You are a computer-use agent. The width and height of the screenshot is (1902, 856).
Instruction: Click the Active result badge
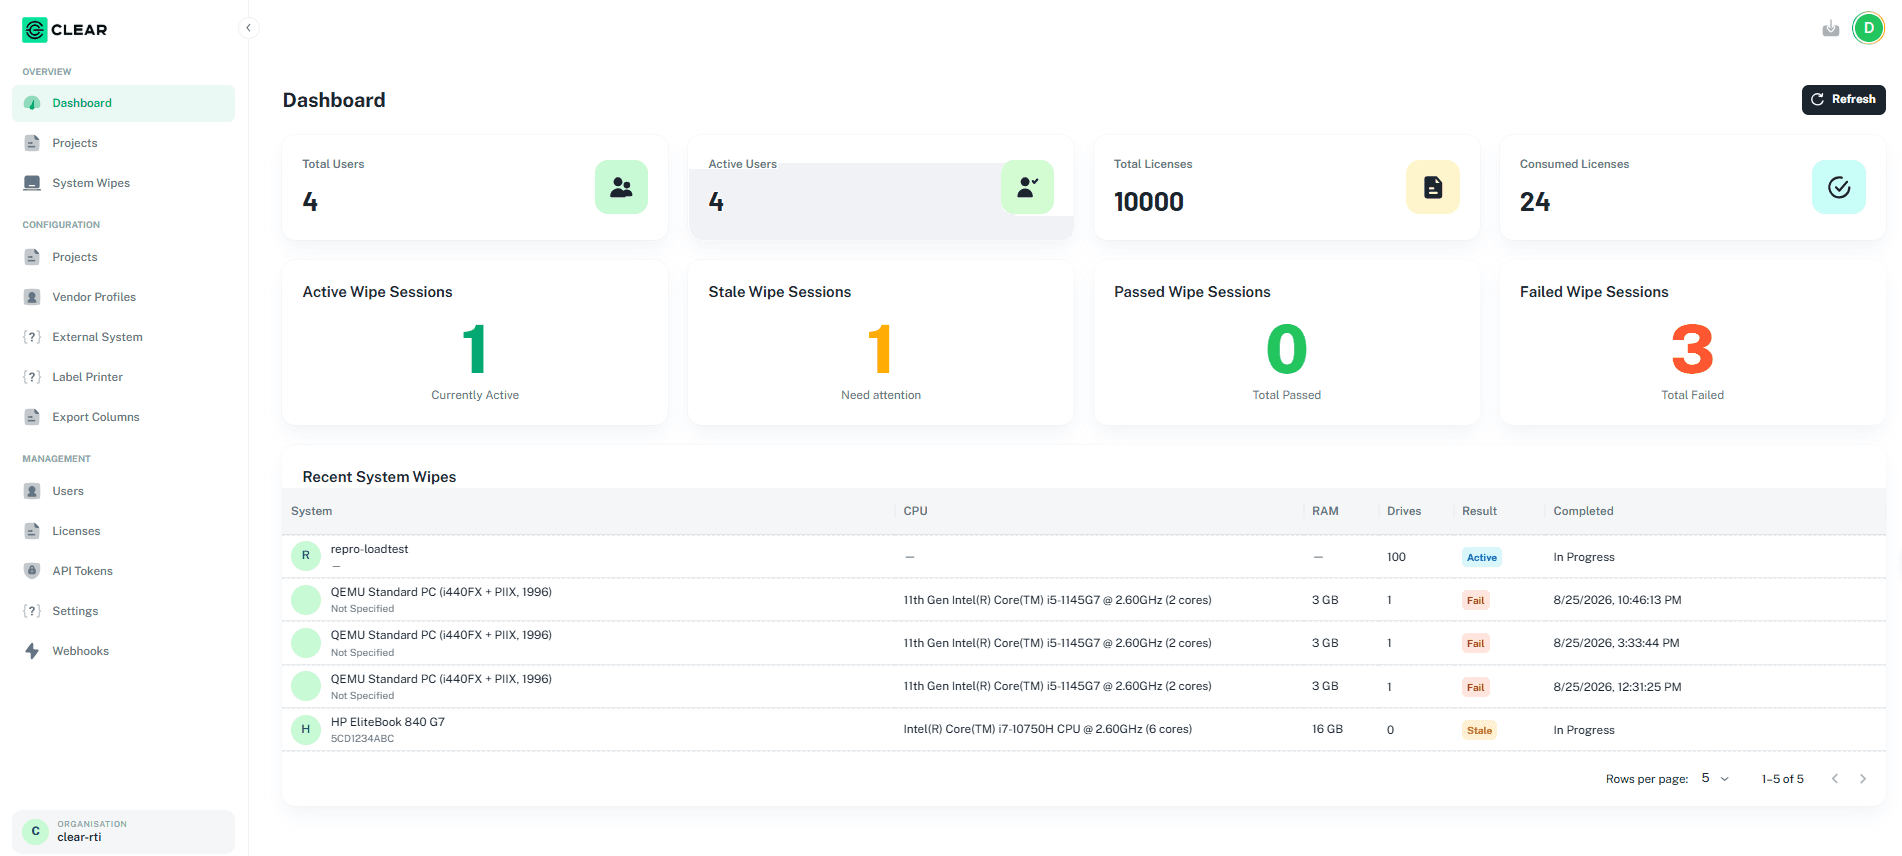pyautogui.click(x=1482, y=558)
